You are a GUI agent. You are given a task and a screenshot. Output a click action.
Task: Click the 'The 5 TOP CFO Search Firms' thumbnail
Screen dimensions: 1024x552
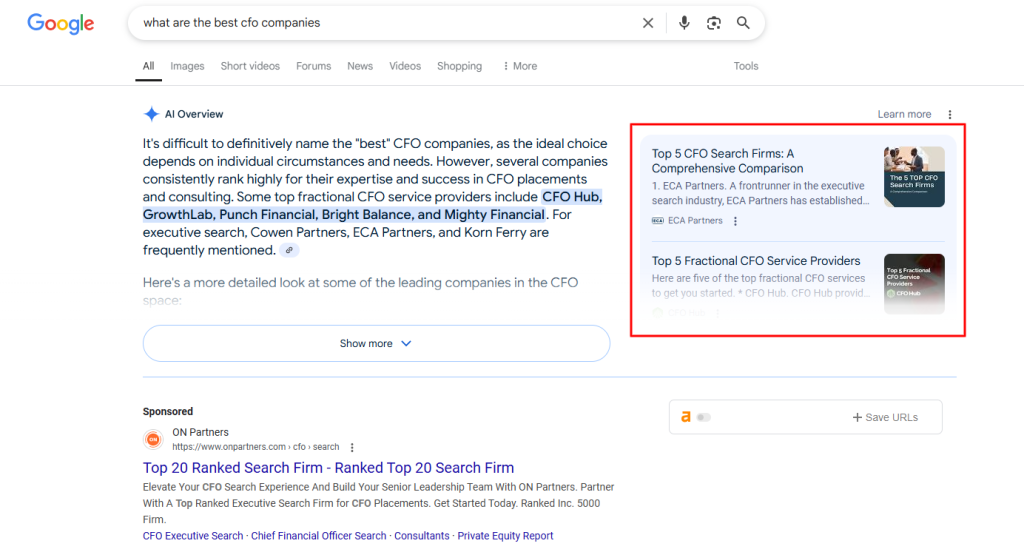(x=914, y=176)
